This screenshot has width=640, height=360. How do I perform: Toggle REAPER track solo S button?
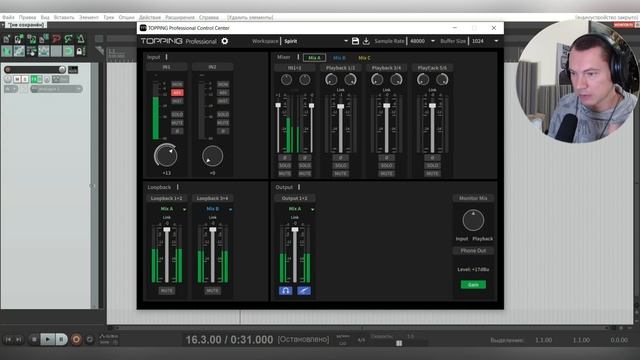click(25, 79)
